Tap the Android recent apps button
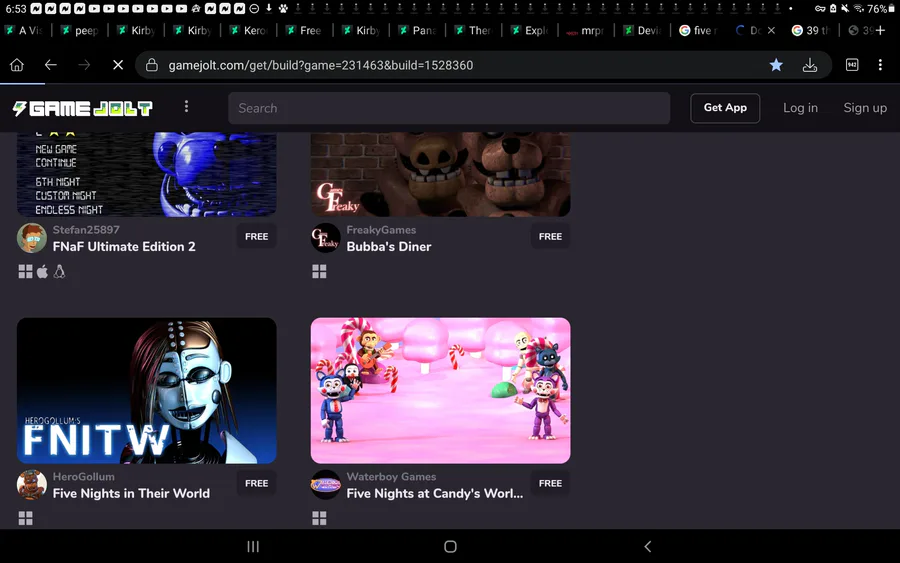900x563 pixels. [253, 546]
